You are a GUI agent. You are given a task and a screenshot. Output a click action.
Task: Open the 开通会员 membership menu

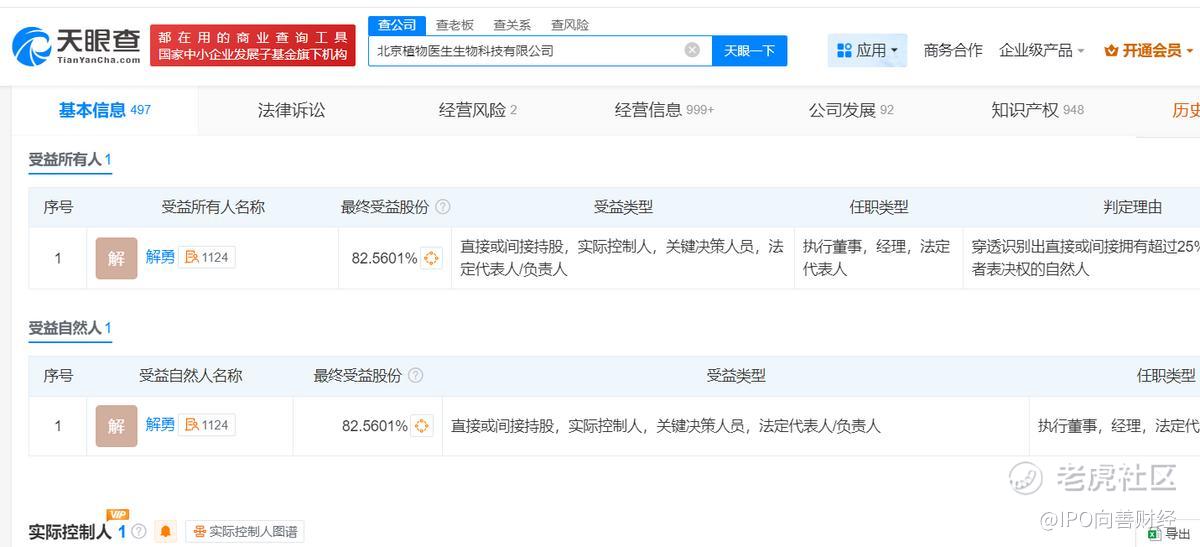pyautogui.click(x=1149, y=50)
